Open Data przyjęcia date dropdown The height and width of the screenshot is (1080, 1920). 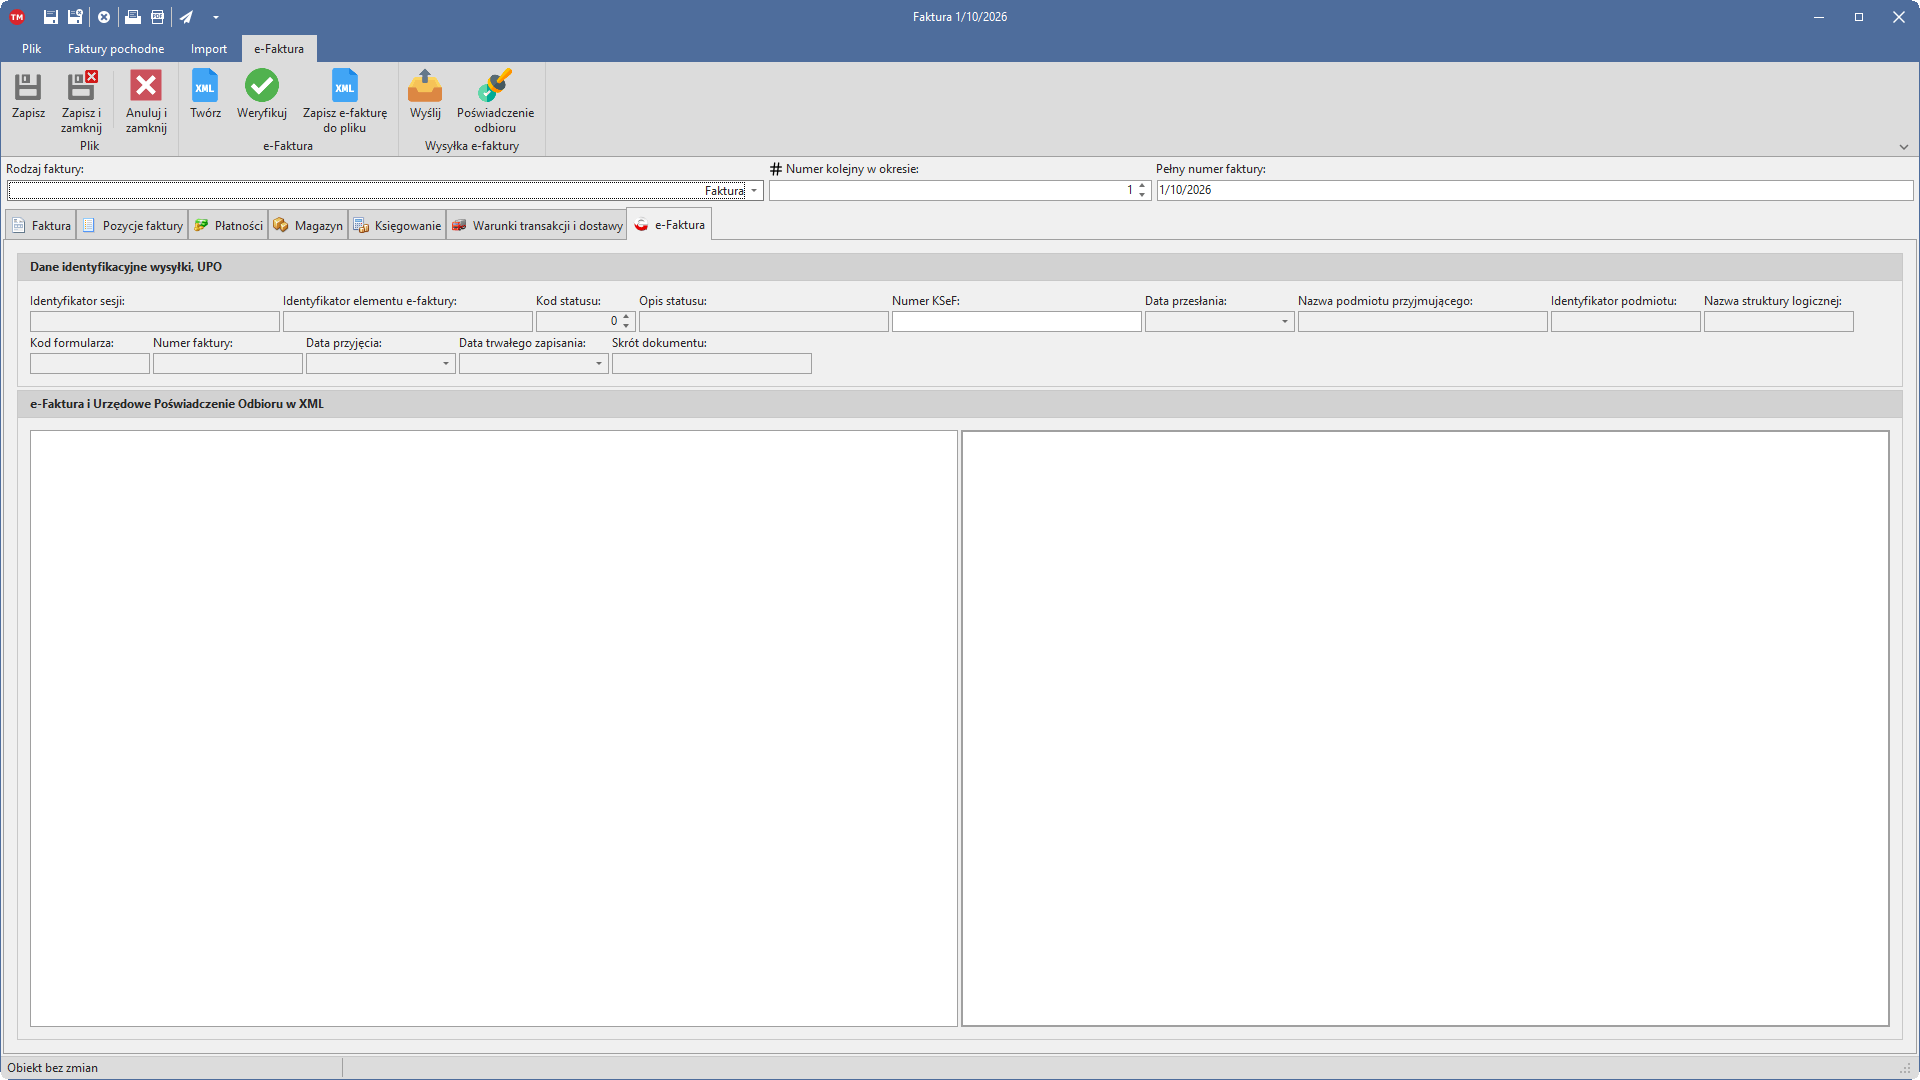446,364
